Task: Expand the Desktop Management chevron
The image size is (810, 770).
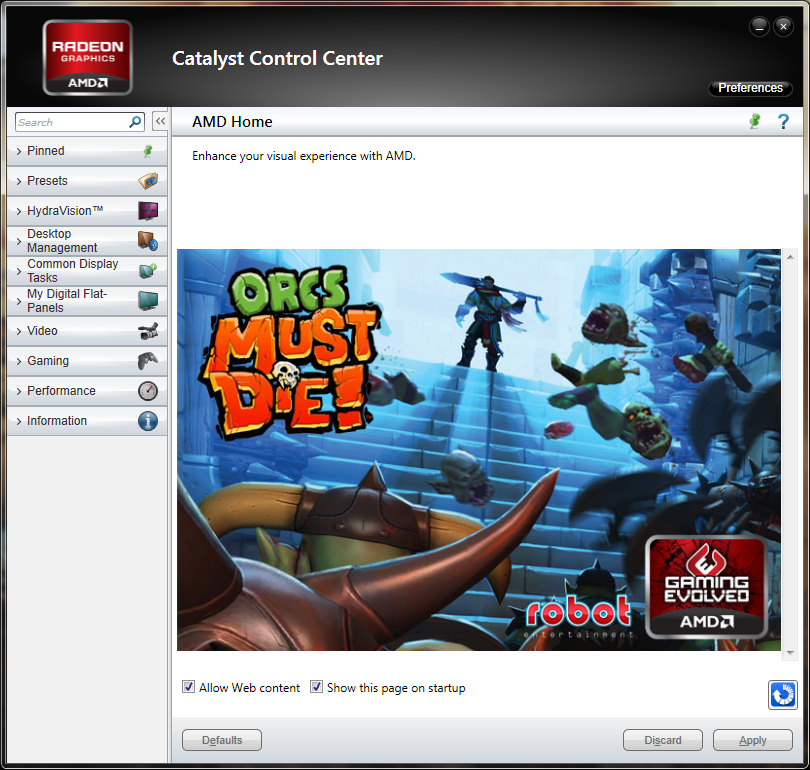Action: coord(19,241)
